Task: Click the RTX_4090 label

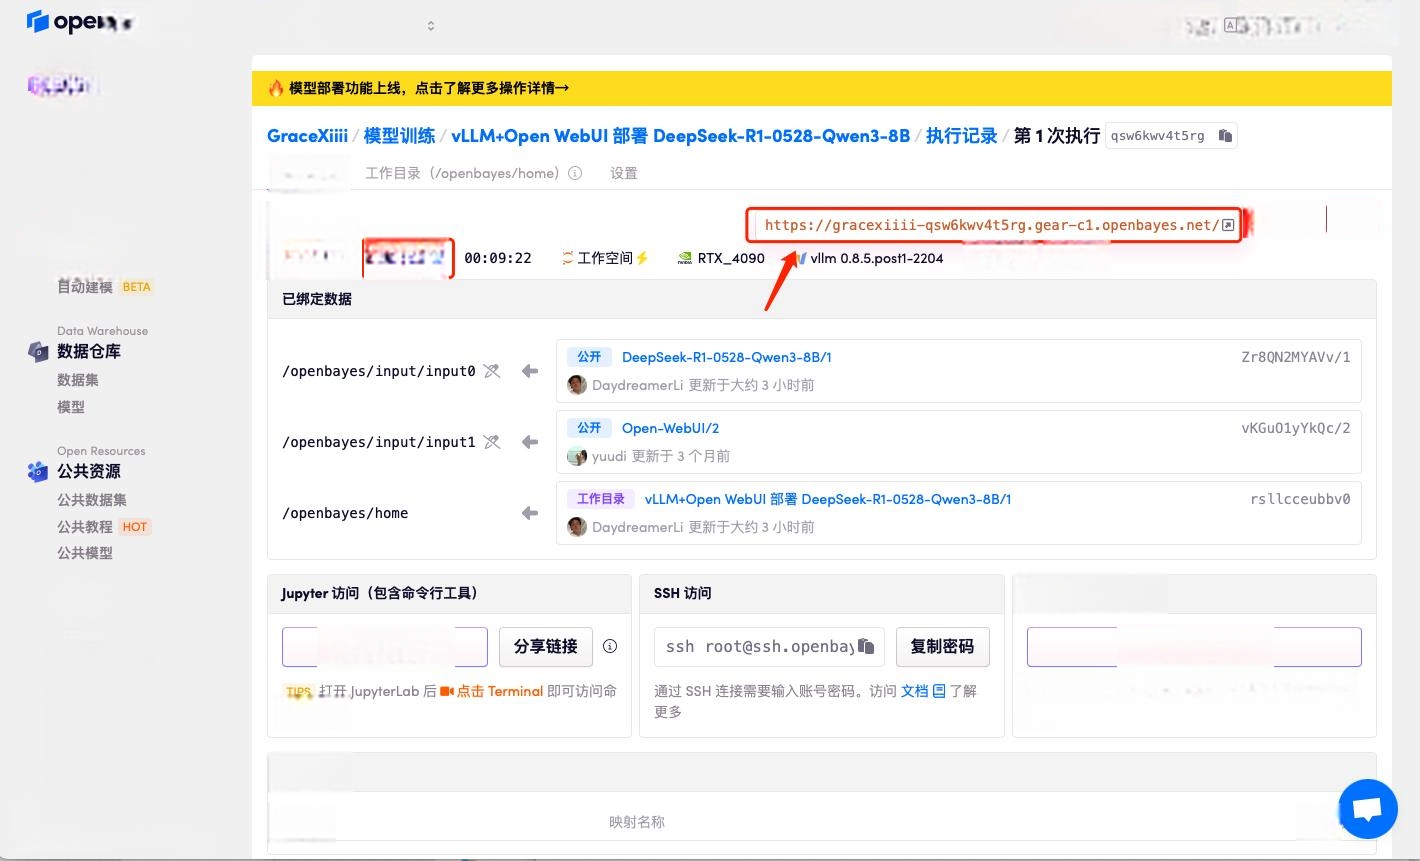Action: [731, 258]
